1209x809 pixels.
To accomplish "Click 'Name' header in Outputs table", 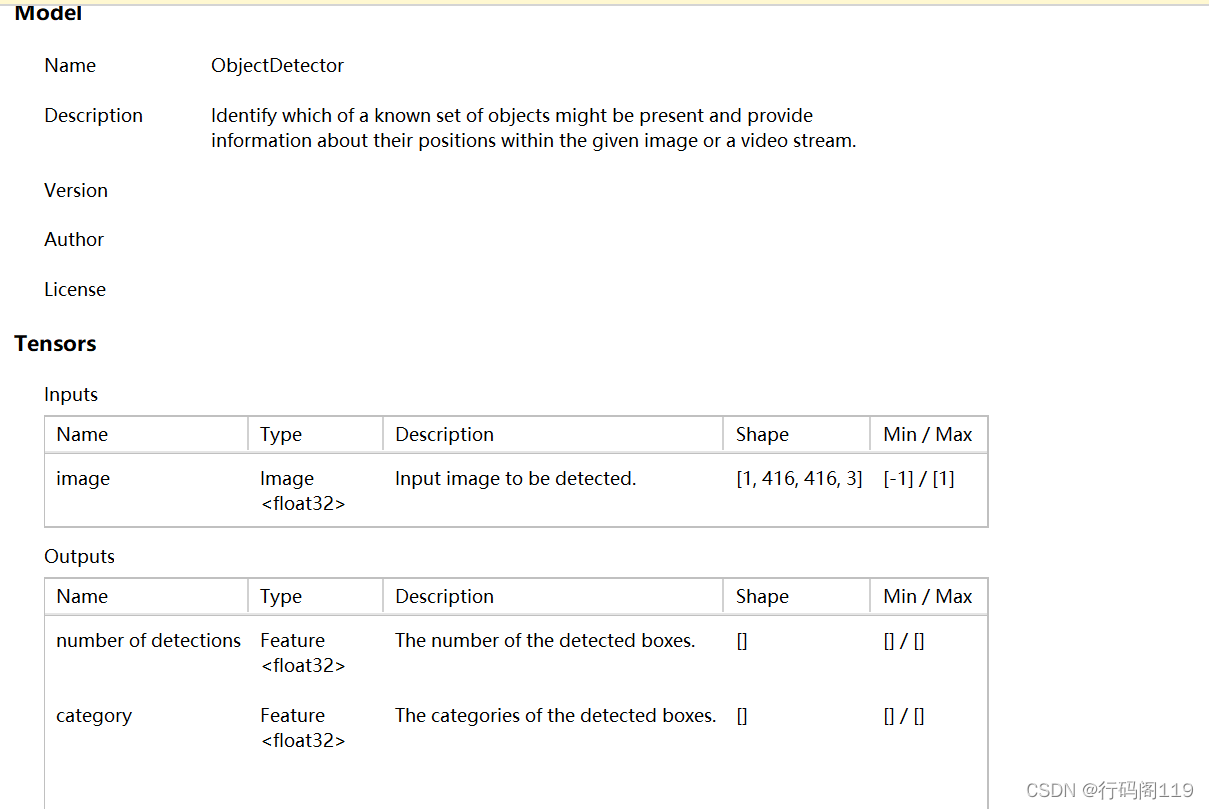I will 82,597.
